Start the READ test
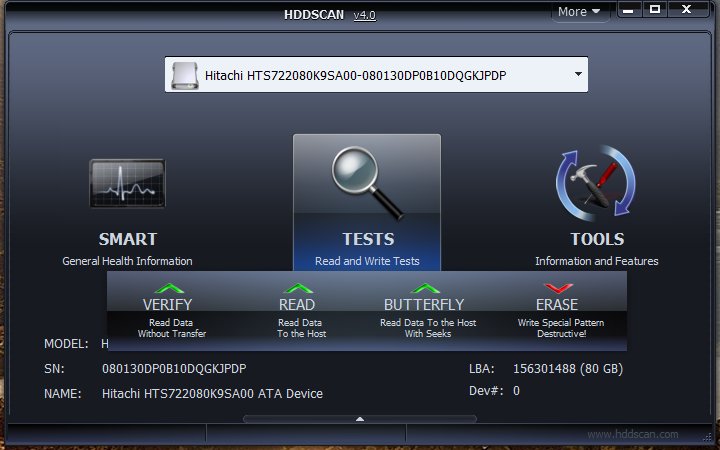 click(x=297, y=304)
